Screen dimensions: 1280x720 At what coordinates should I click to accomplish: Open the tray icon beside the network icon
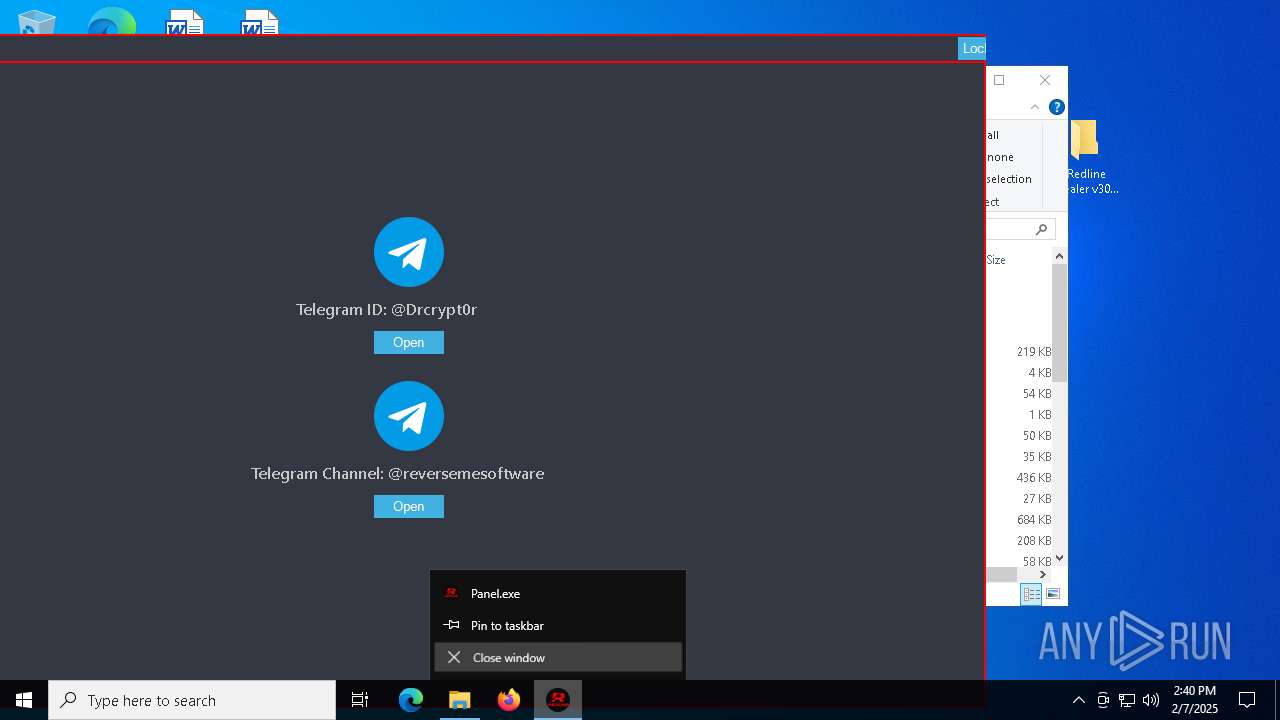pyautogui.click(x=1103, y=700)
